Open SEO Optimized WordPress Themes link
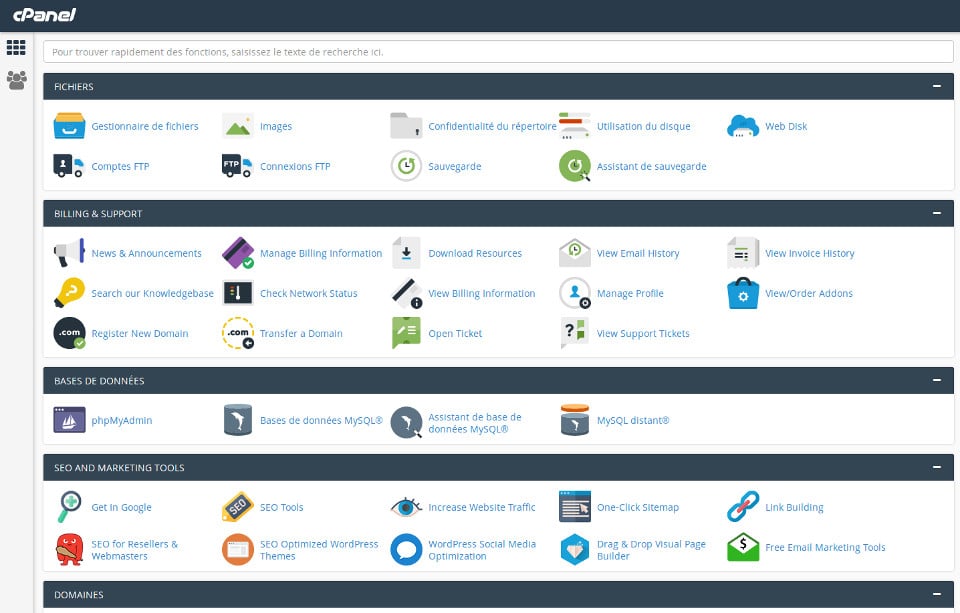Viewport: 960px width, 613px height. [x=319, y=550]
